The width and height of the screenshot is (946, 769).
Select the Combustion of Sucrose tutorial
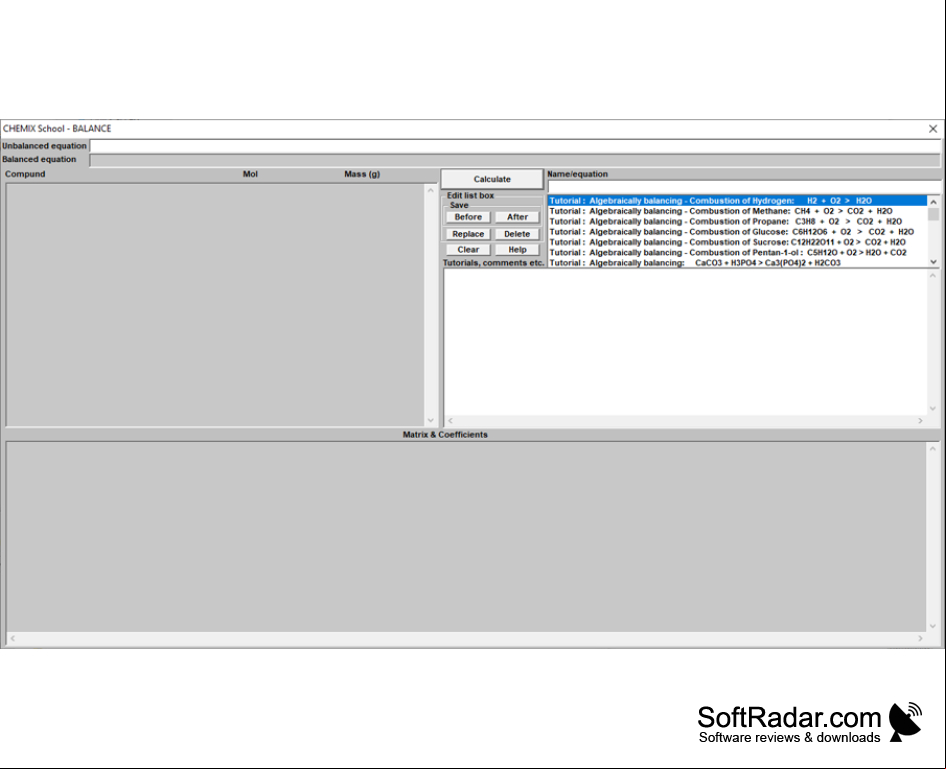(x=737, y=242)
